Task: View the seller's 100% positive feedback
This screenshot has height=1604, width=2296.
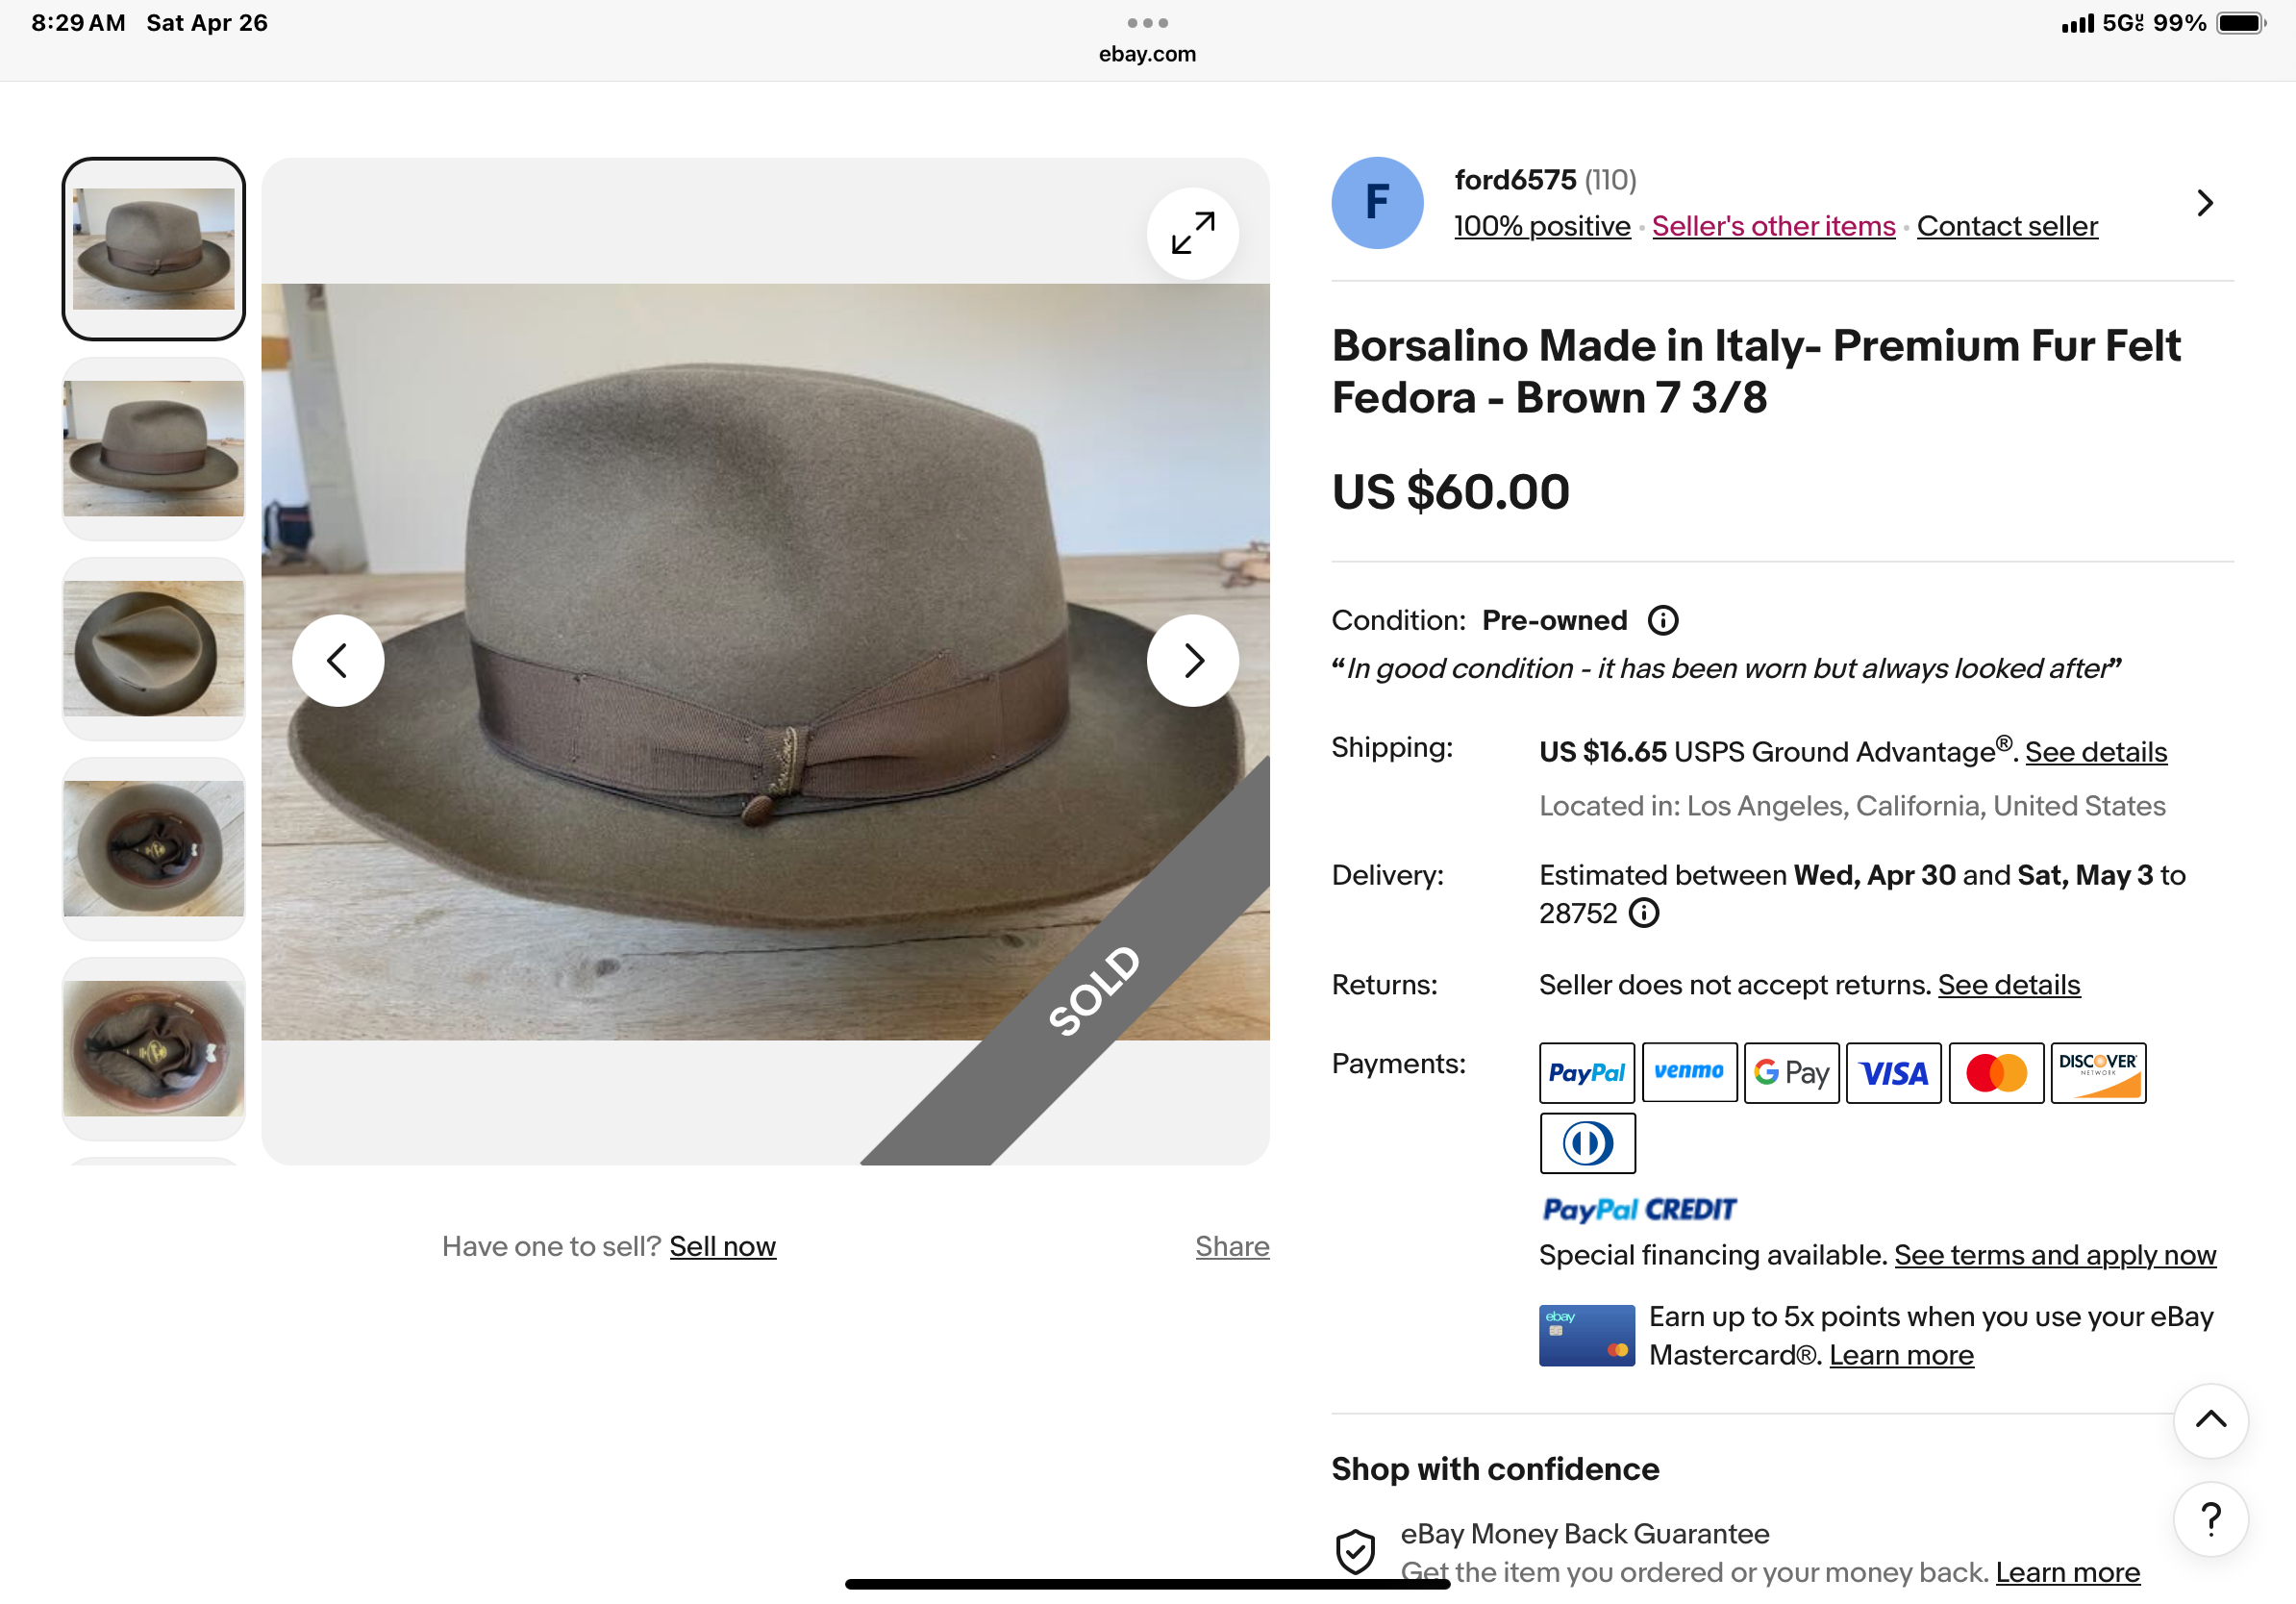Action: 1541,226
